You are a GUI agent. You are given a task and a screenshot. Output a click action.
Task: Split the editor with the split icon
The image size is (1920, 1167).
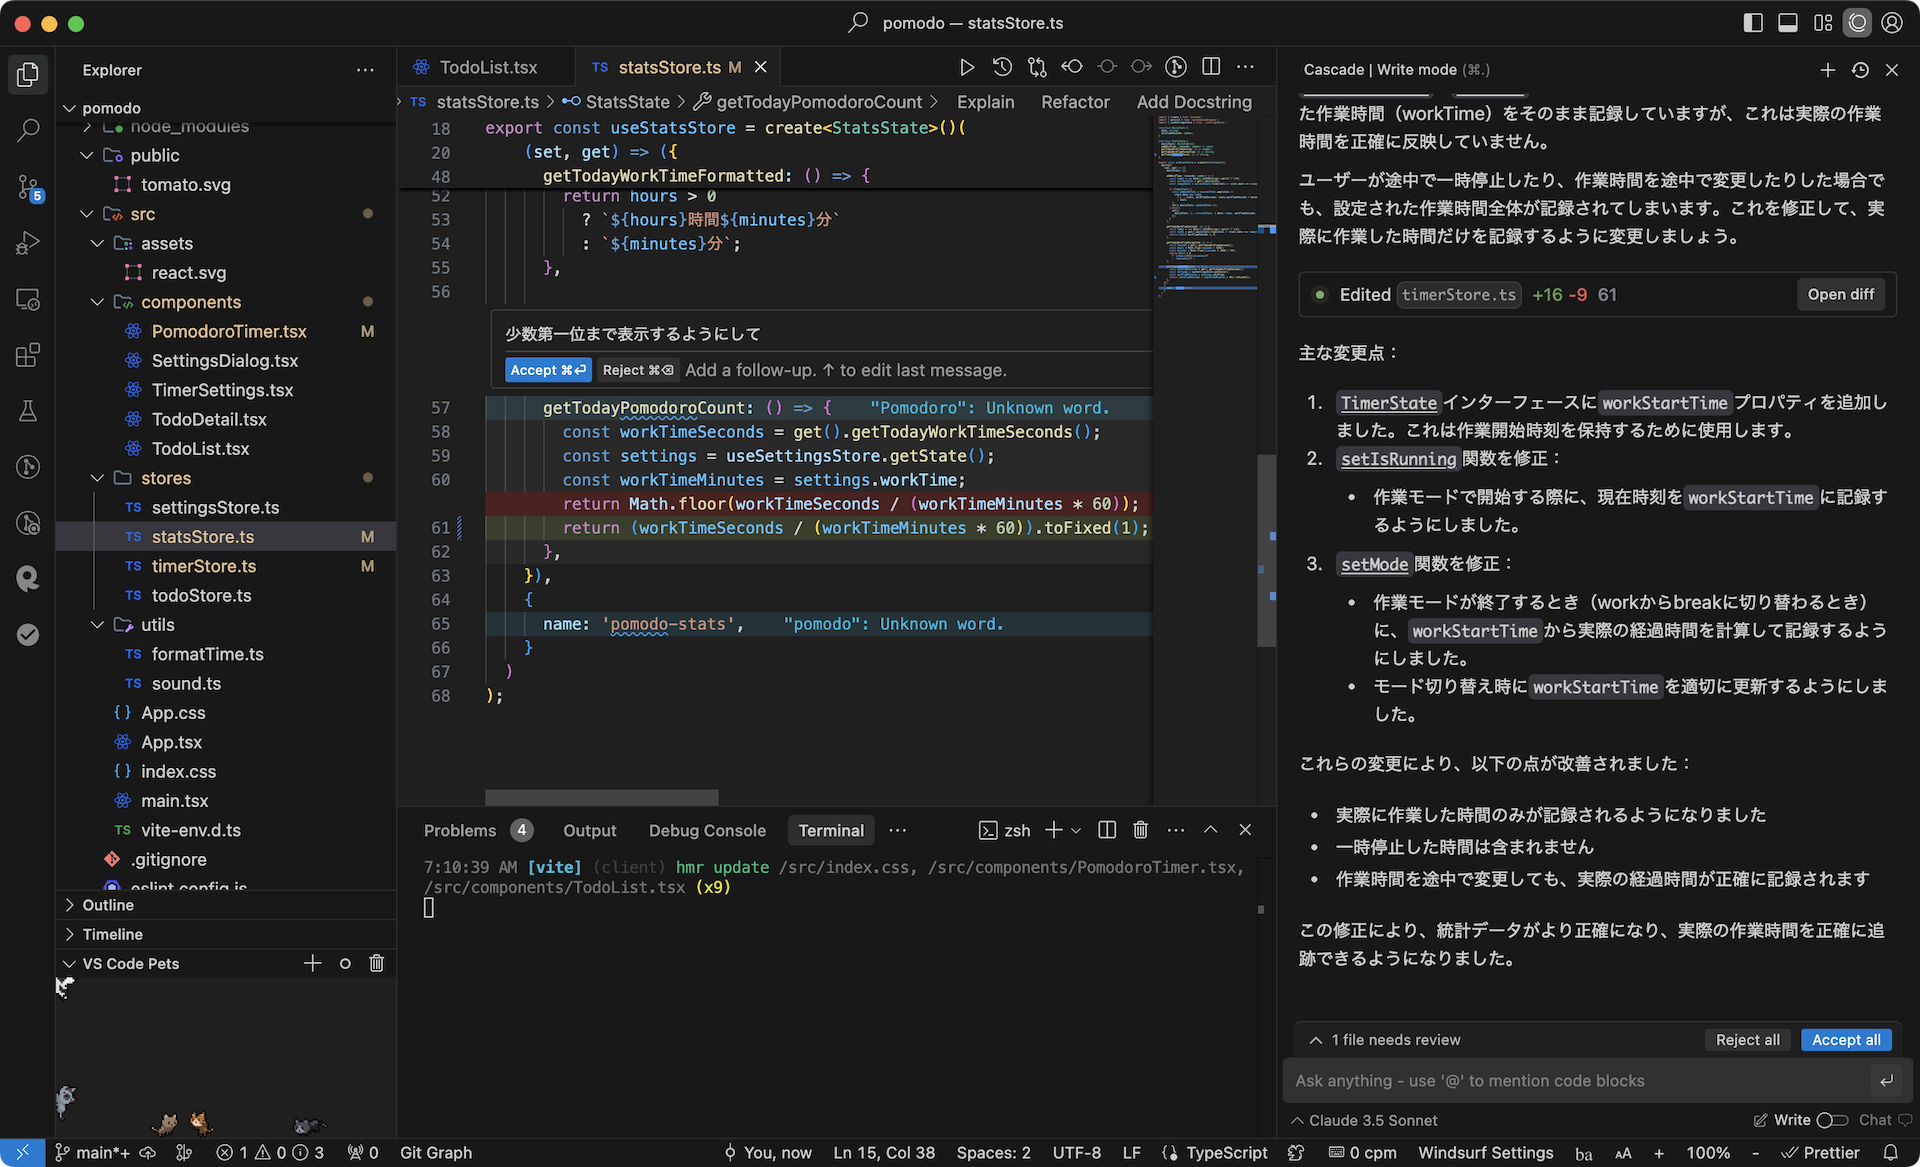pos(1210,66)
